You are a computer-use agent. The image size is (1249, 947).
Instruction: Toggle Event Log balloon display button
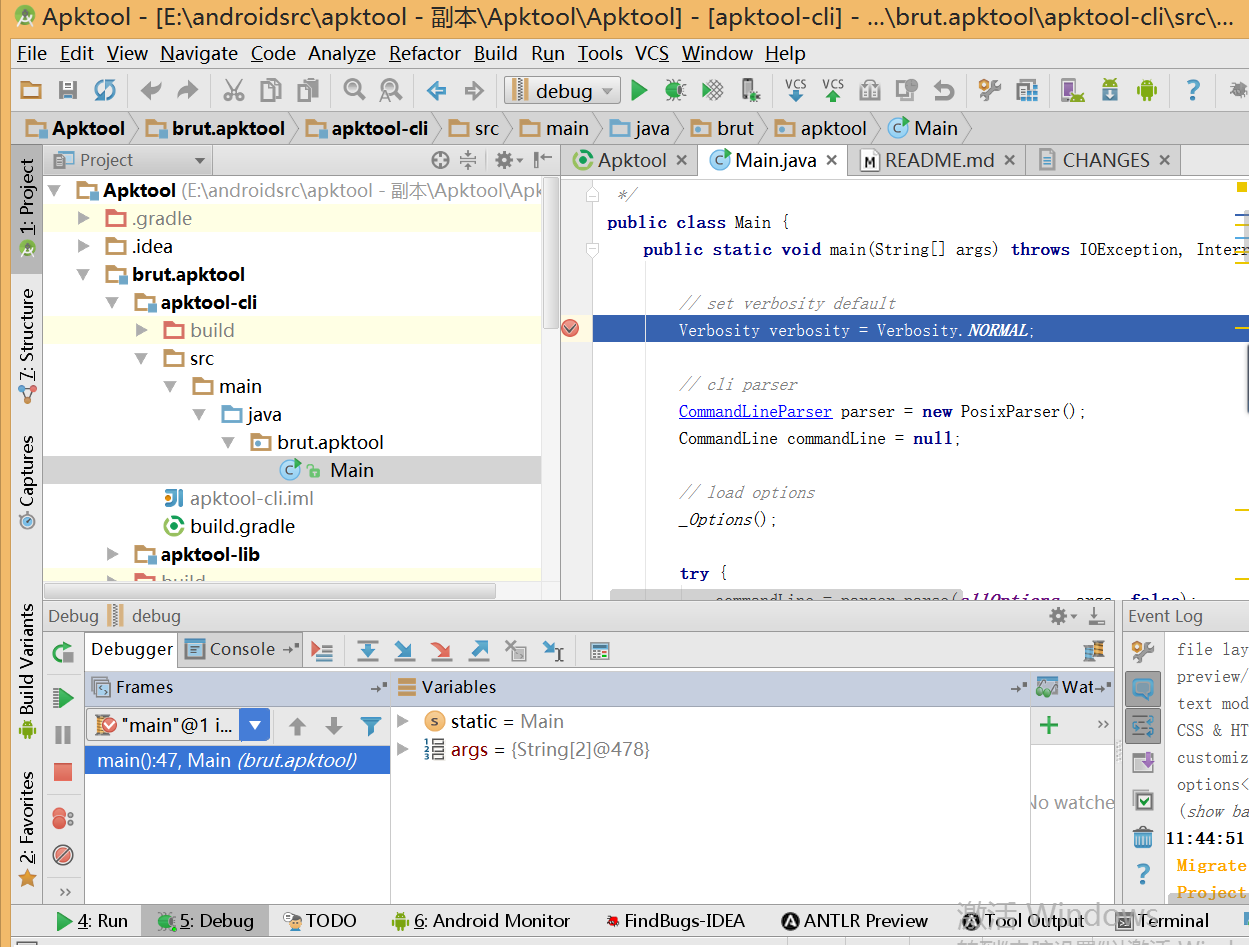pyautogui.click(x=1143, y=689)
